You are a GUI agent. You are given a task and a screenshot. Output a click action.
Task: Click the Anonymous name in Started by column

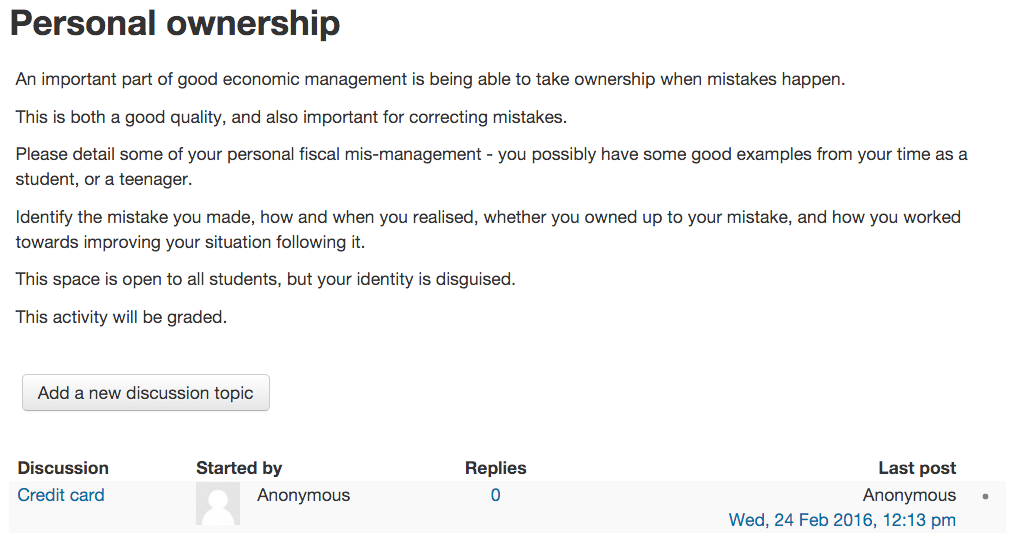[x=303, y=495]
